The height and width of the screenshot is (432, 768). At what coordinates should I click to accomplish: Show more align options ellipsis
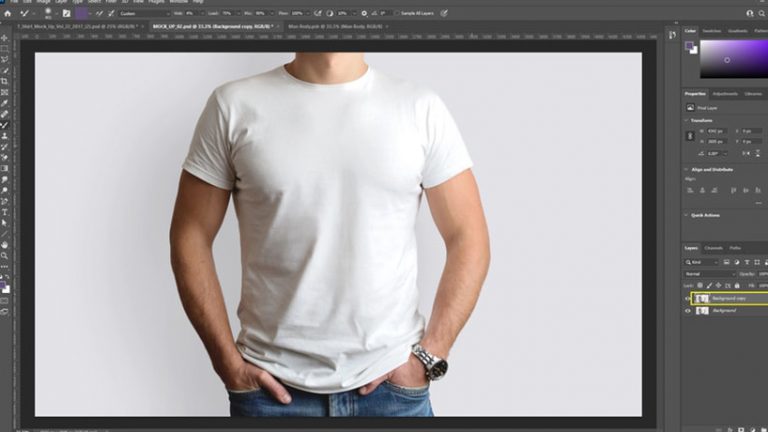click(758, 203)
